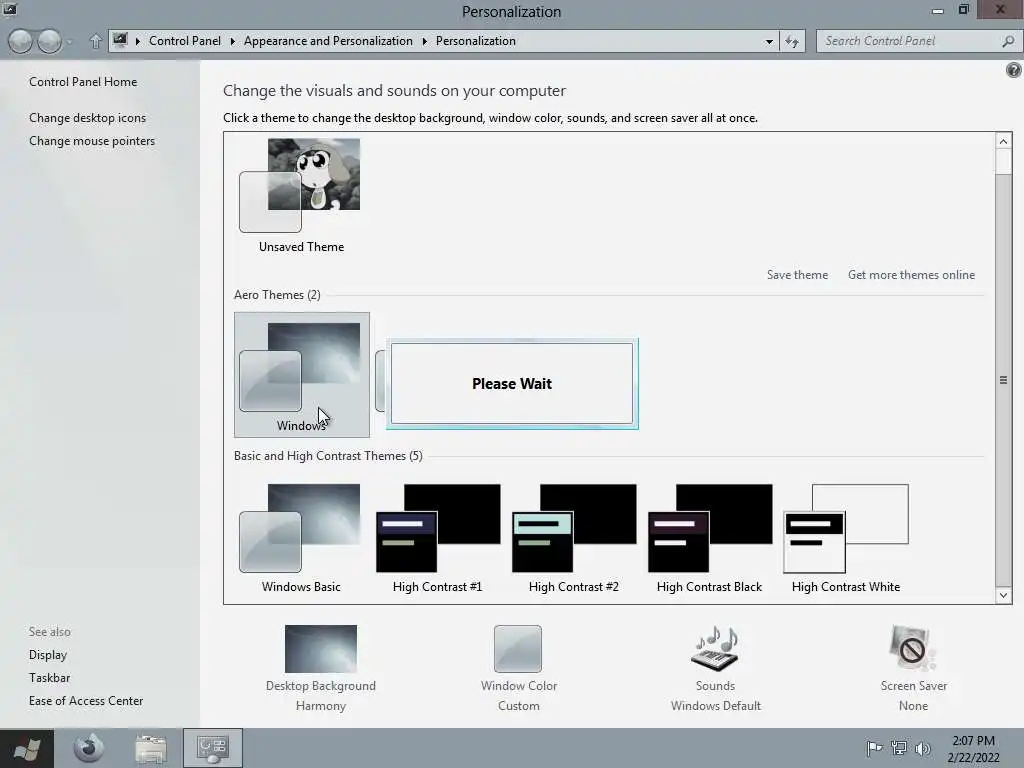Expand the arrow after Control Panel breadcrumb
Screen dimensions: 1024x768
coord(232,41)
